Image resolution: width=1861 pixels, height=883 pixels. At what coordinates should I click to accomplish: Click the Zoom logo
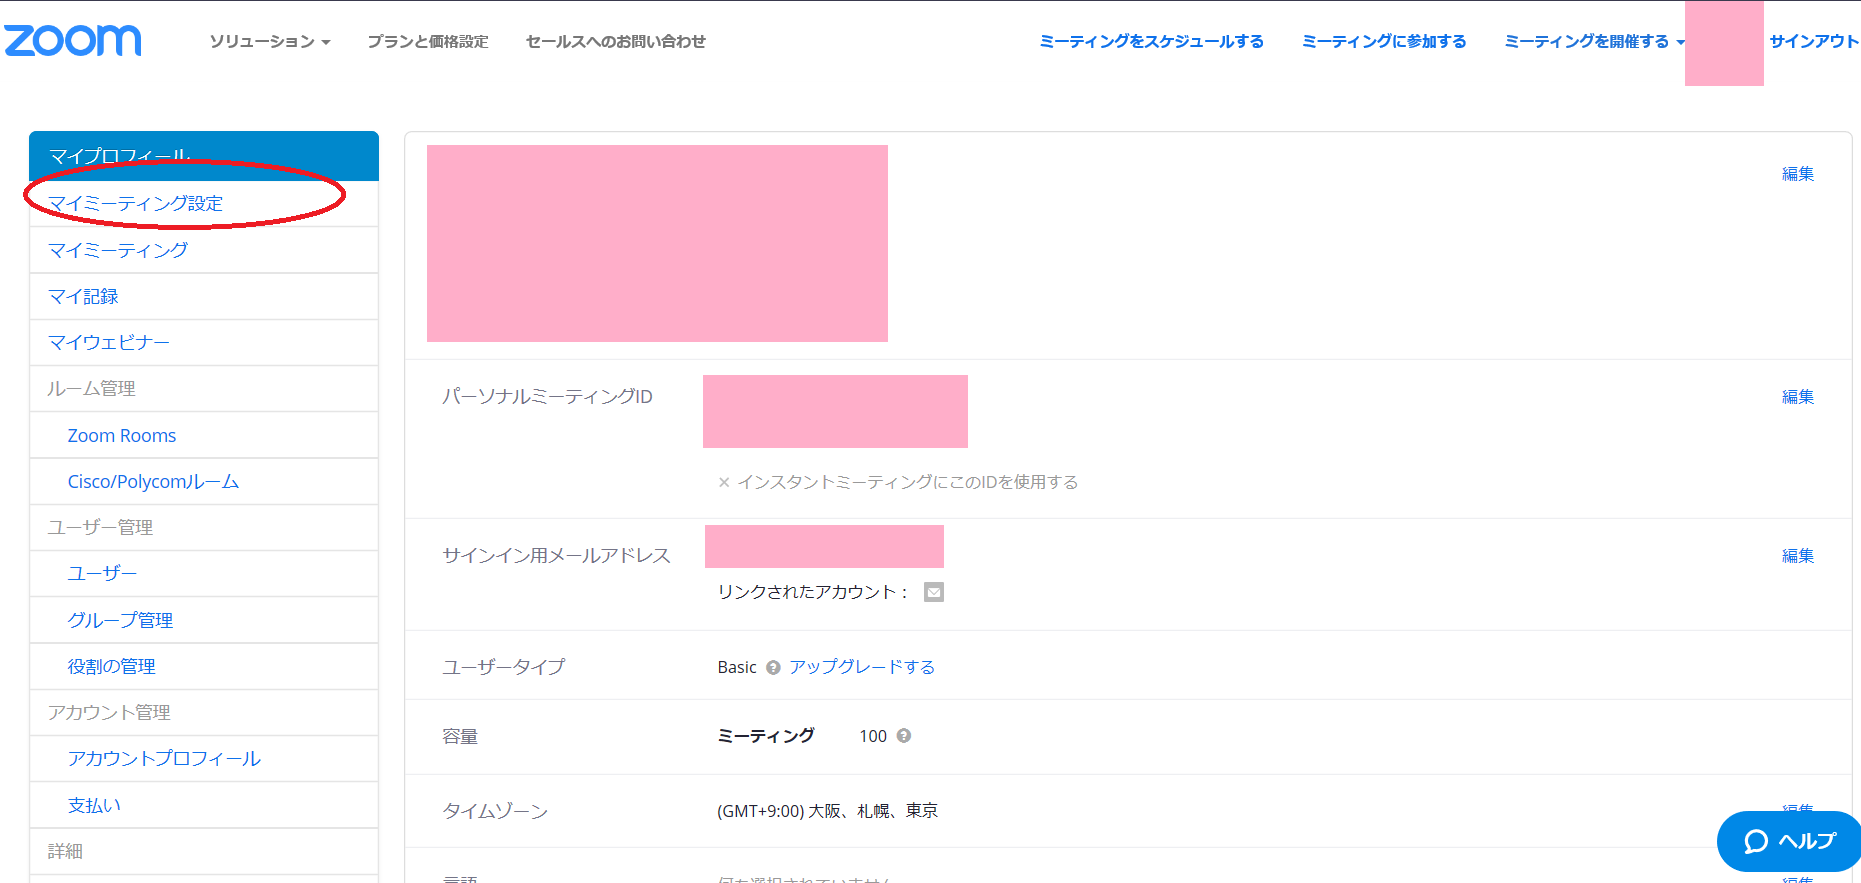(73, 41)
